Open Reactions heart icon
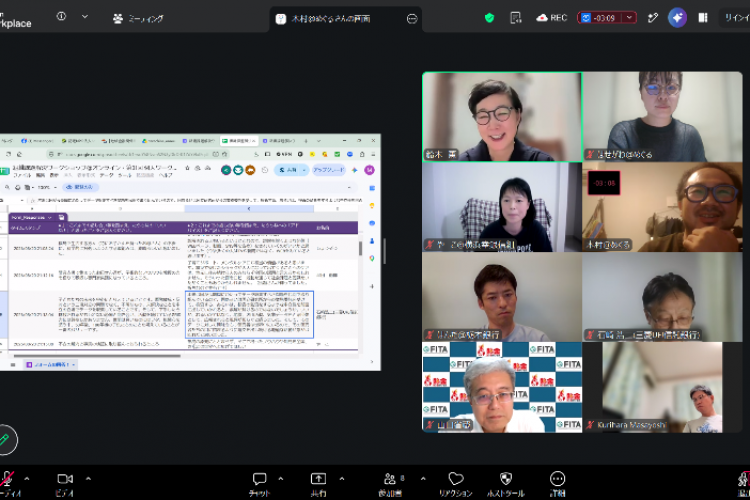Viewport: 750px width, 500px height. [456, 478]
